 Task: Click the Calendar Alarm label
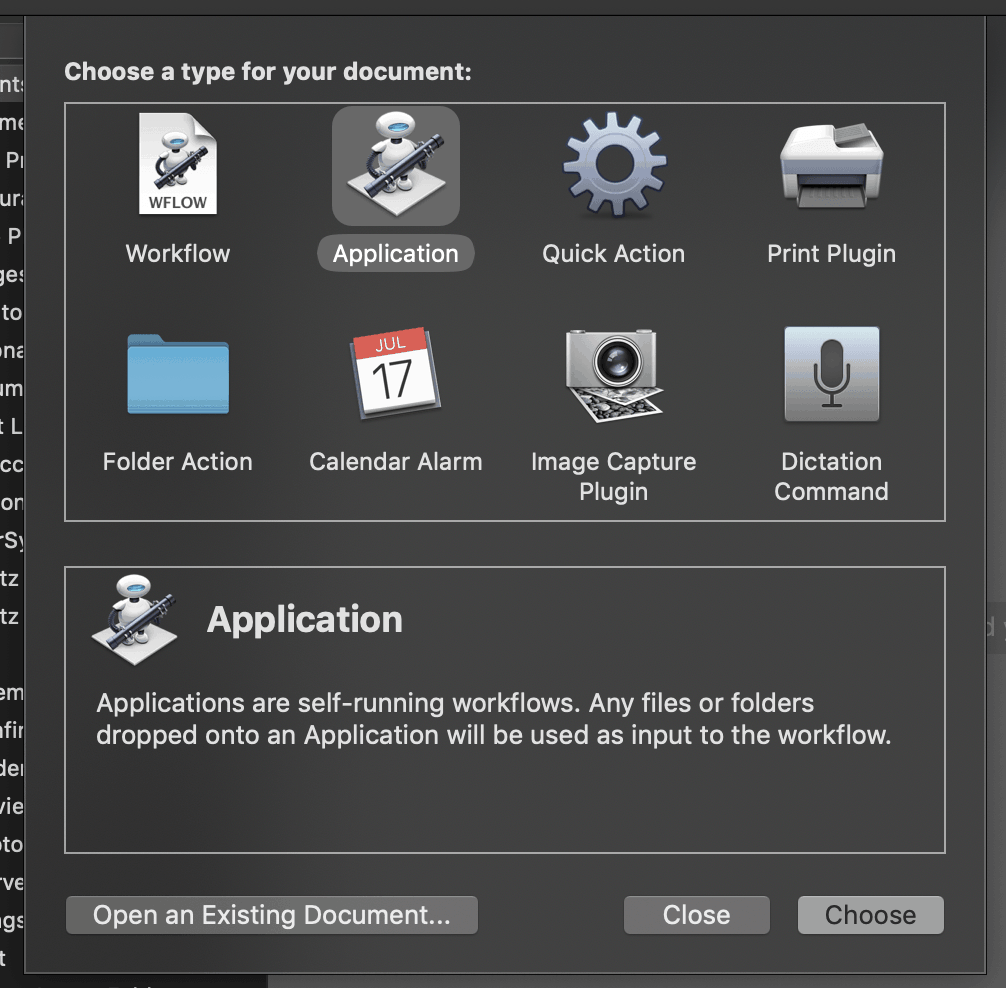(x=396, y=462)
